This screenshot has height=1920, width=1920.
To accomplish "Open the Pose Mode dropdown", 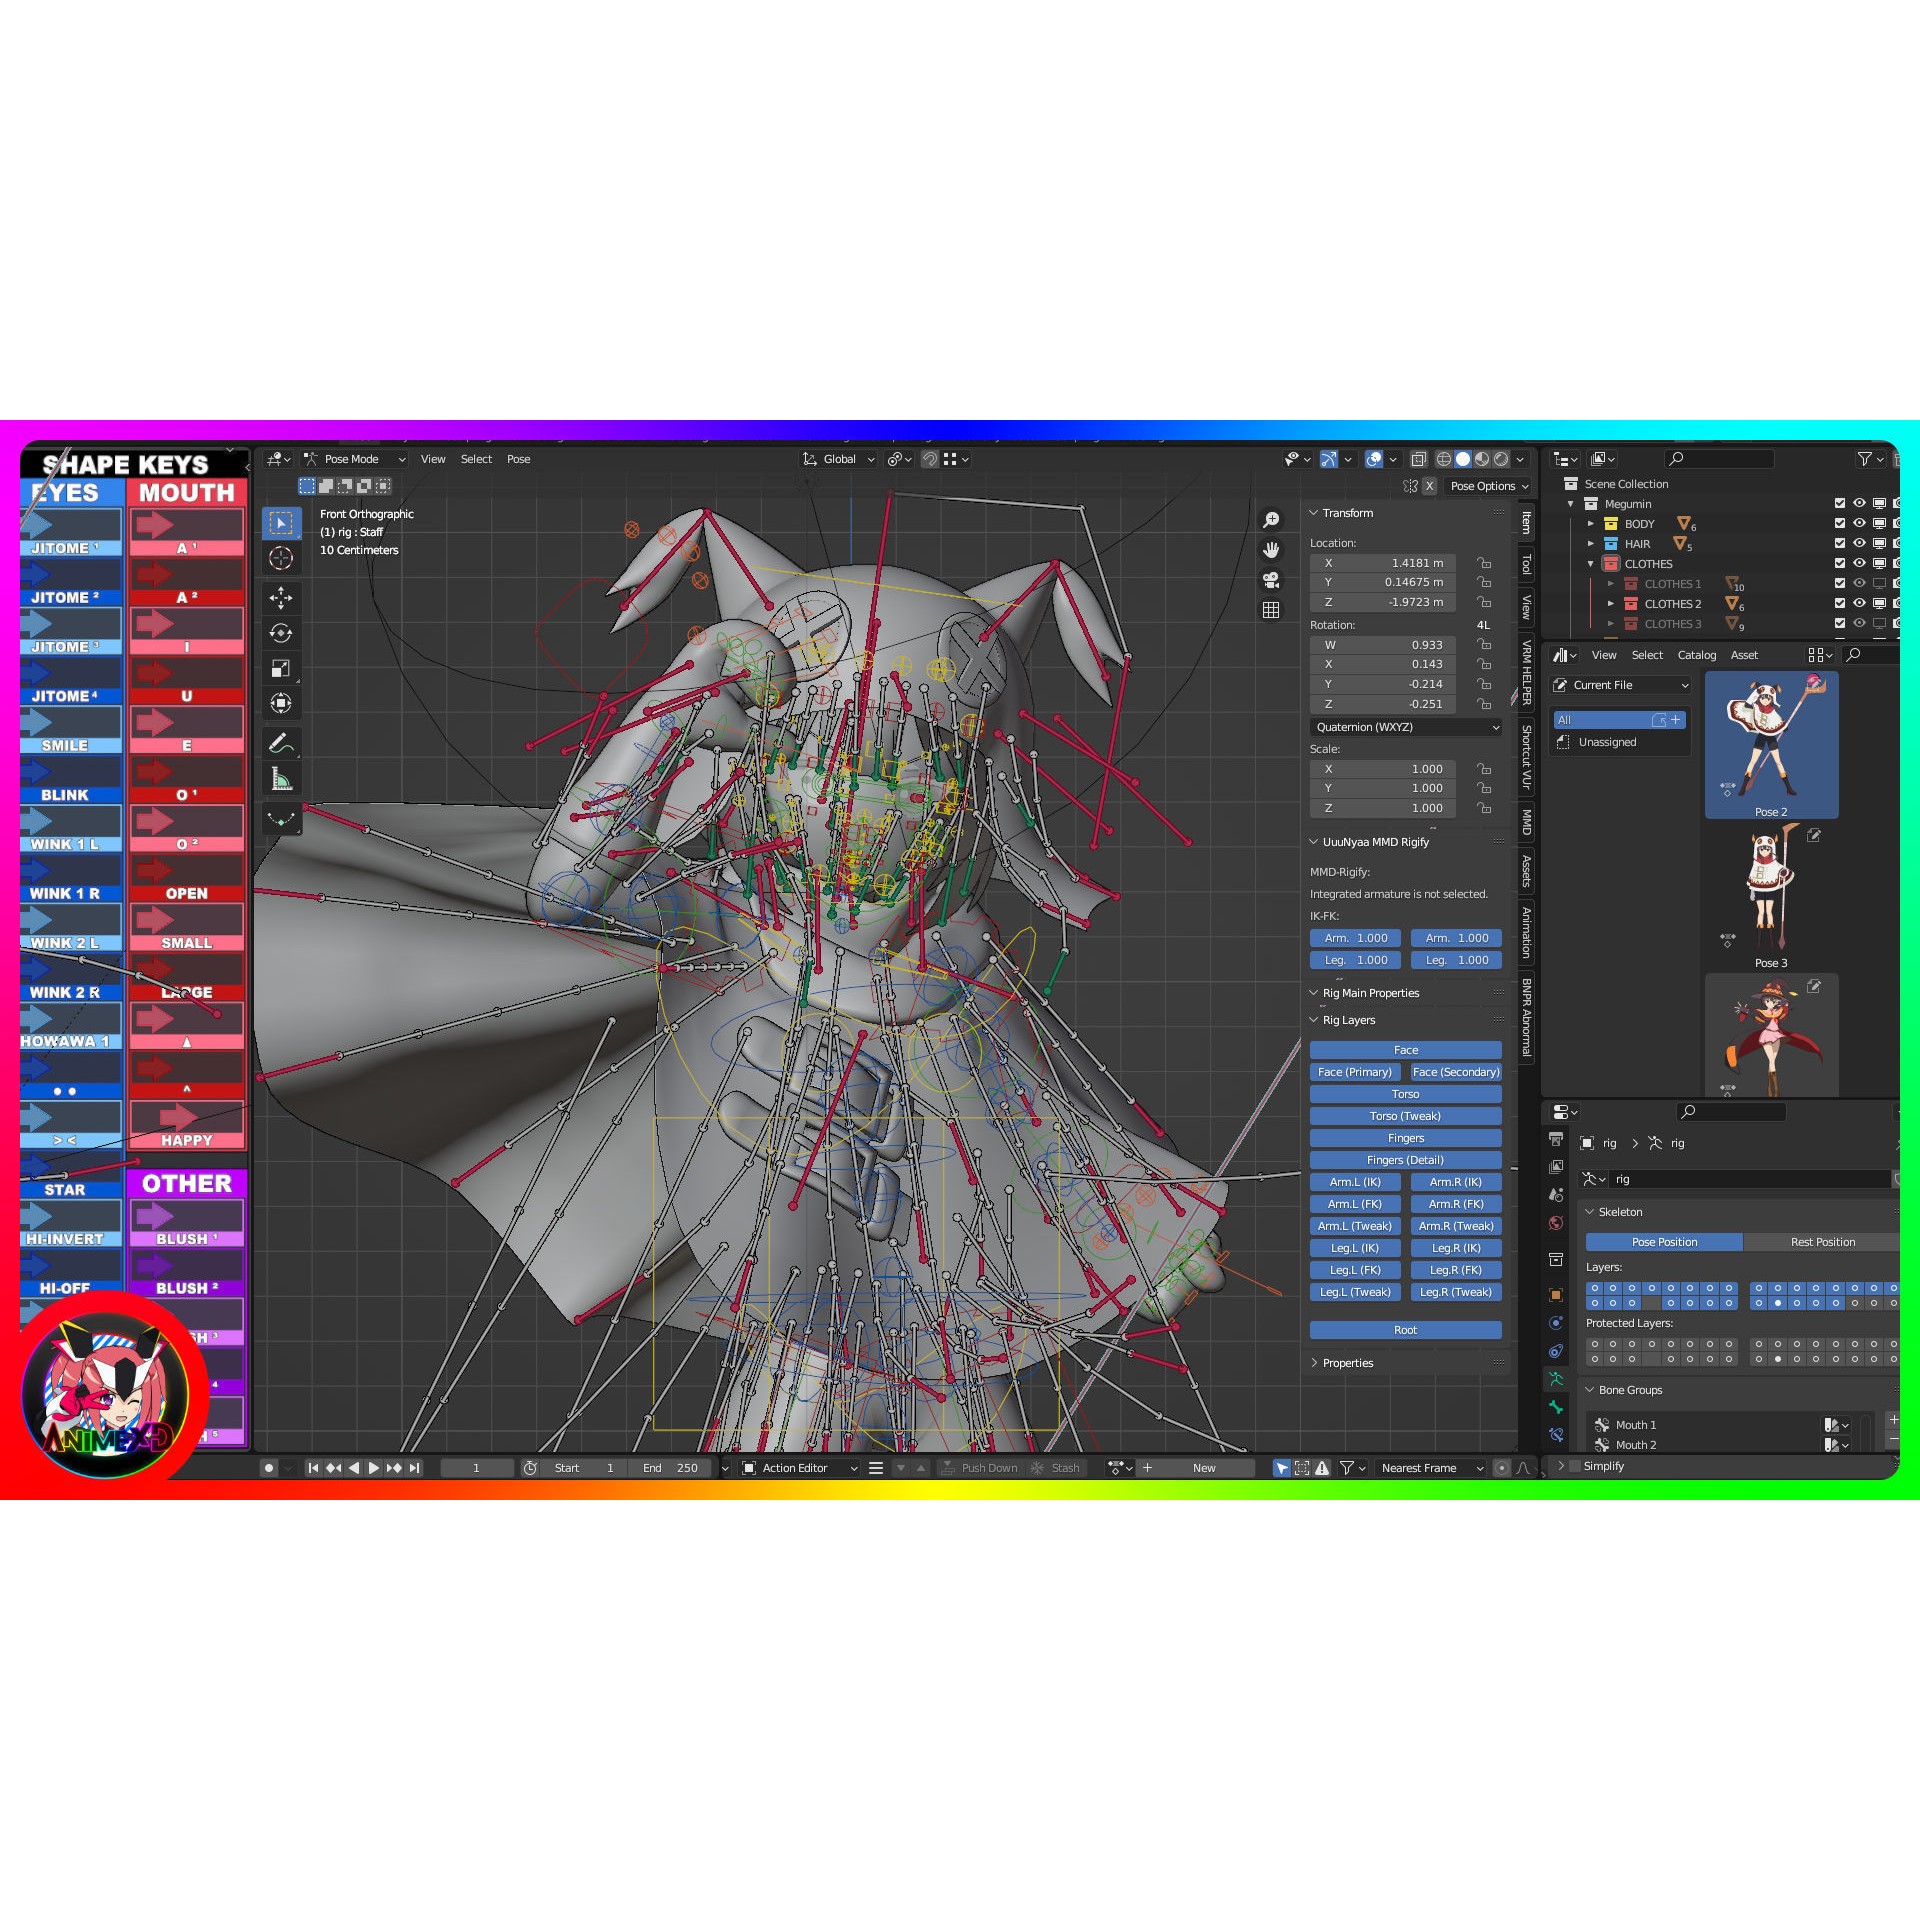I will point(355,459).
